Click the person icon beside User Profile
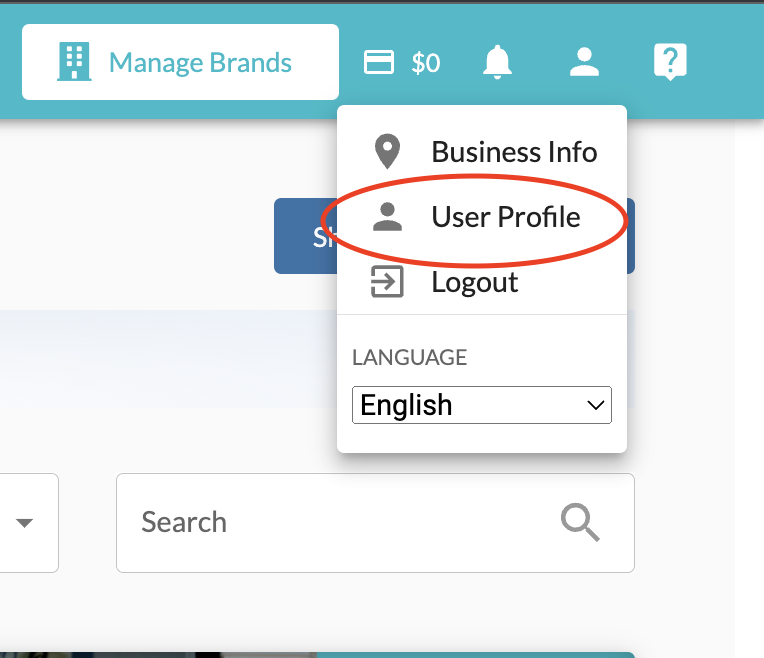The image size is (764, 658). [x=387, y=217]
